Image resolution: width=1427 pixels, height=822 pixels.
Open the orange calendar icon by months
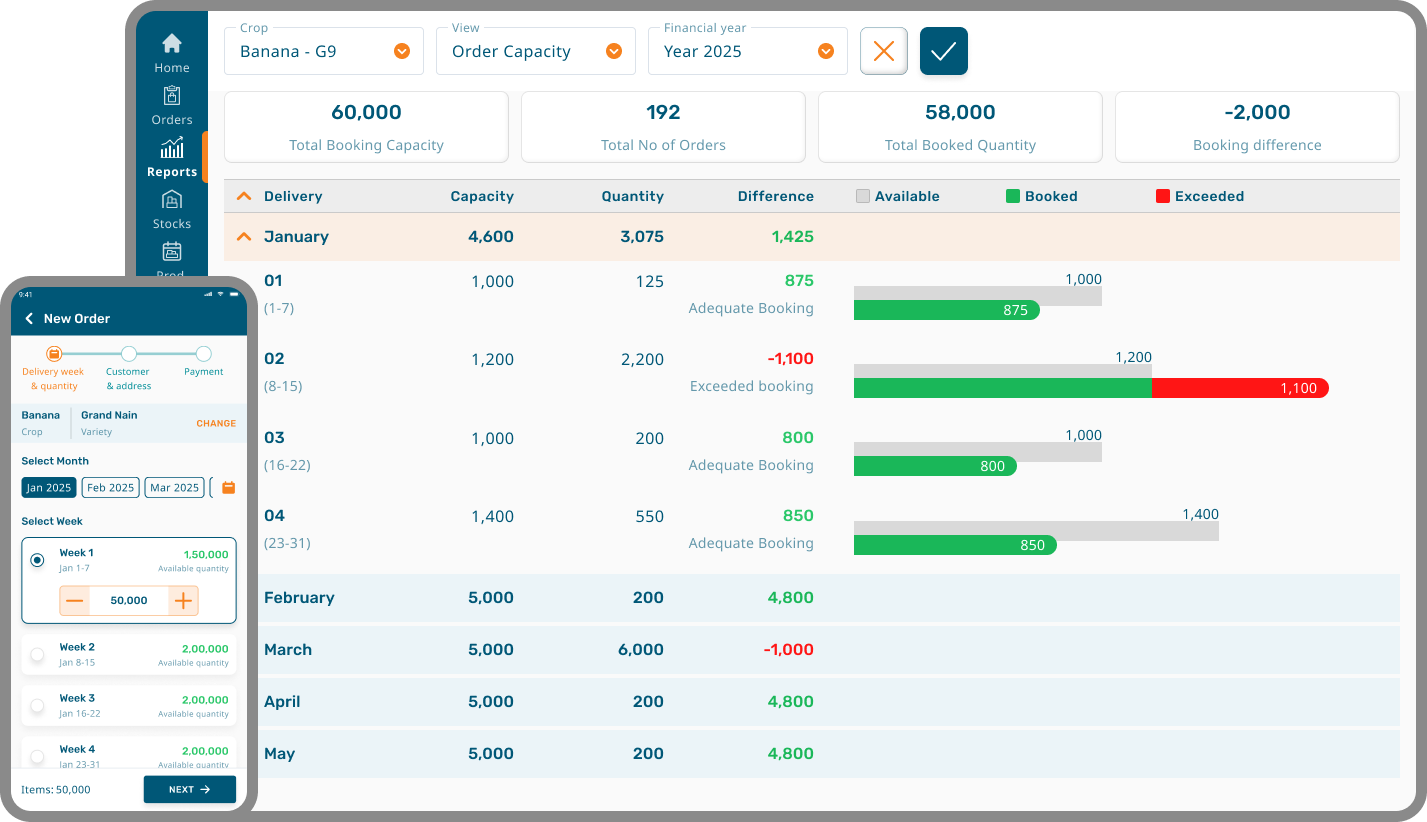click(x=228, y=488)
